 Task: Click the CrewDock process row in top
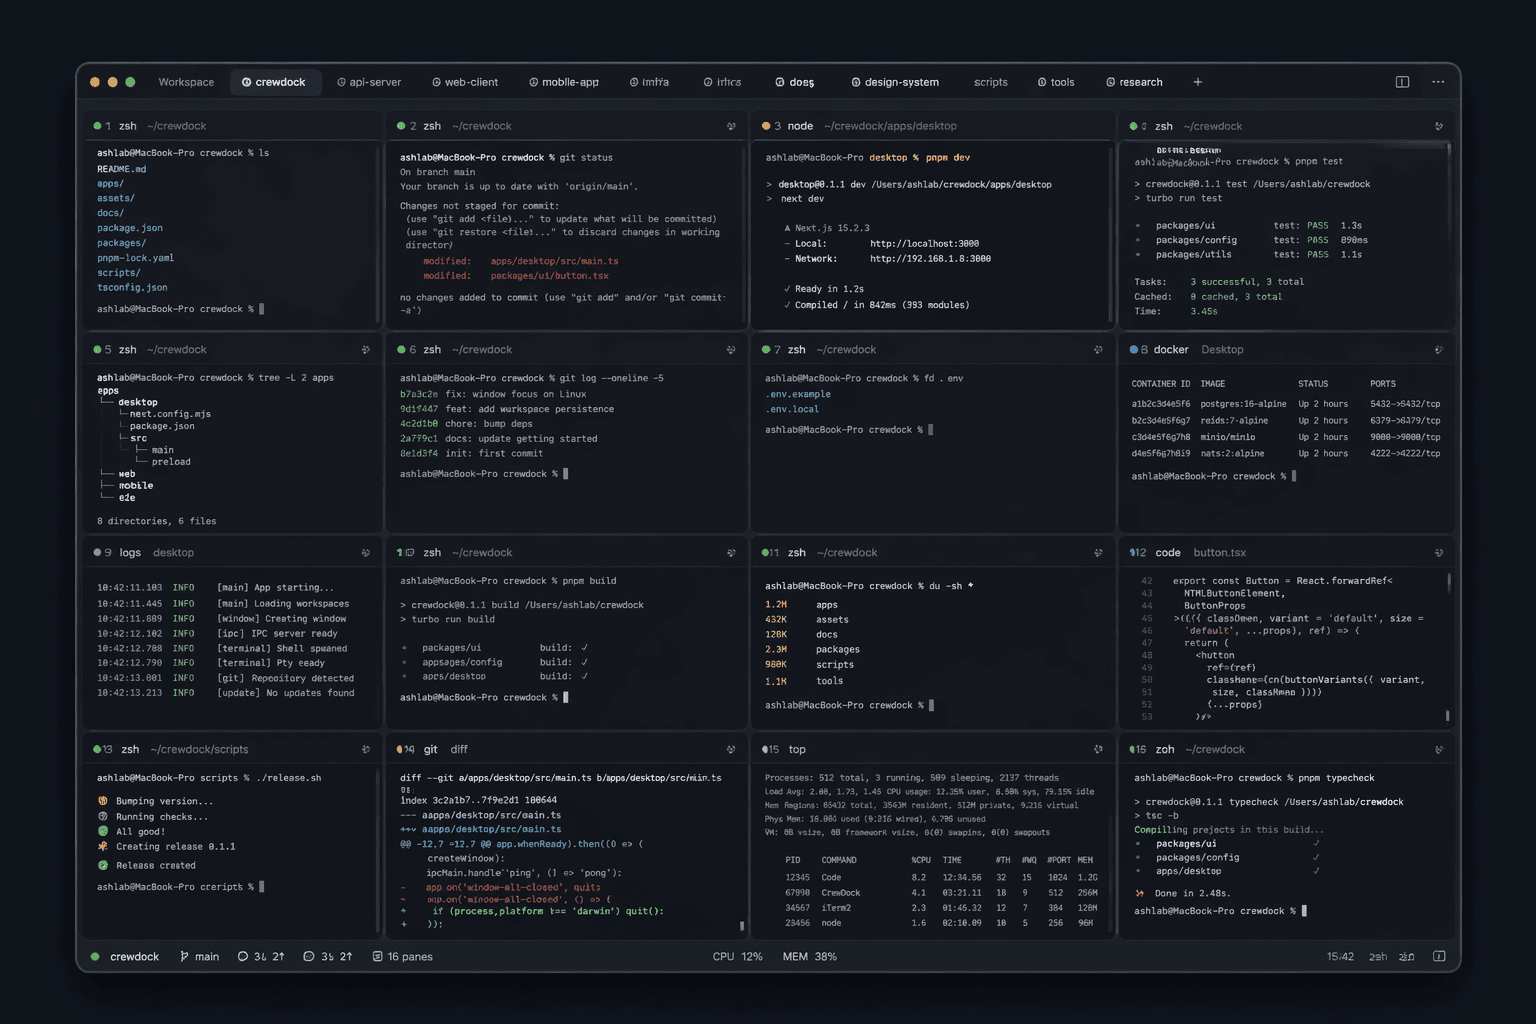[941, 893]
